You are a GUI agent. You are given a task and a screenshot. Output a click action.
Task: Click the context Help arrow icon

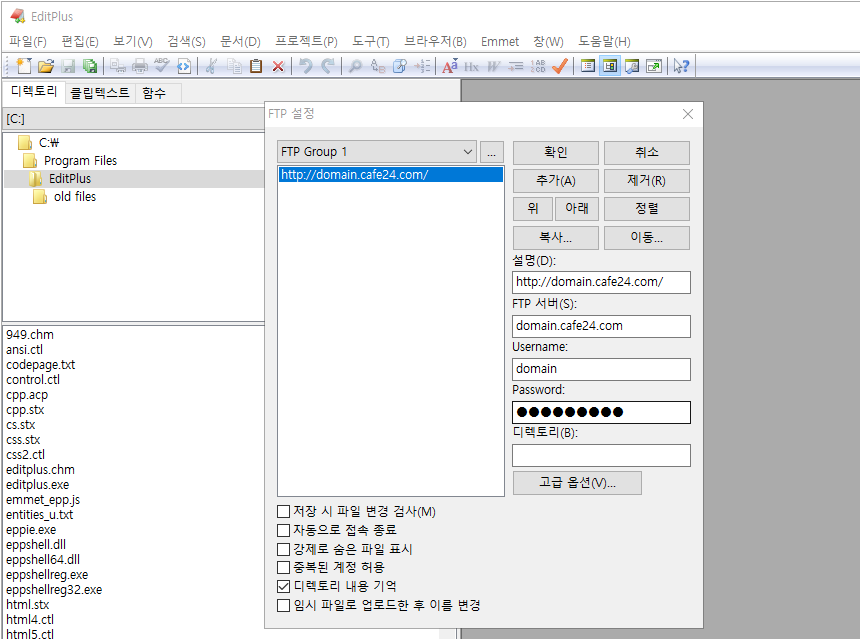[681, 66]
